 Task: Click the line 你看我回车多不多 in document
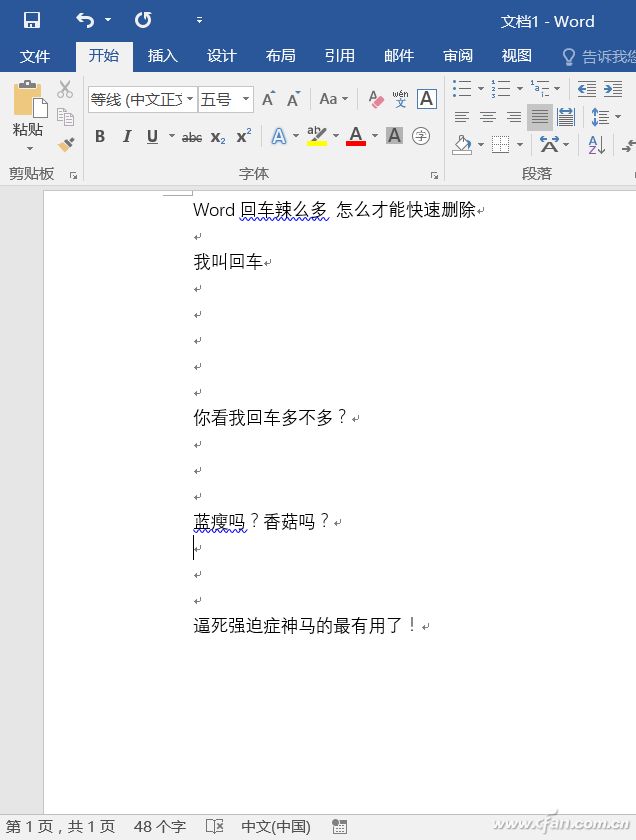point(270,418)
